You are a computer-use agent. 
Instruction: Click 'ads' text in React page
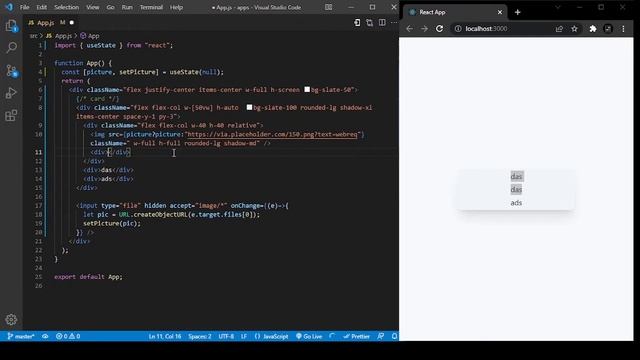pyautogui.click(x=516, y=203)
